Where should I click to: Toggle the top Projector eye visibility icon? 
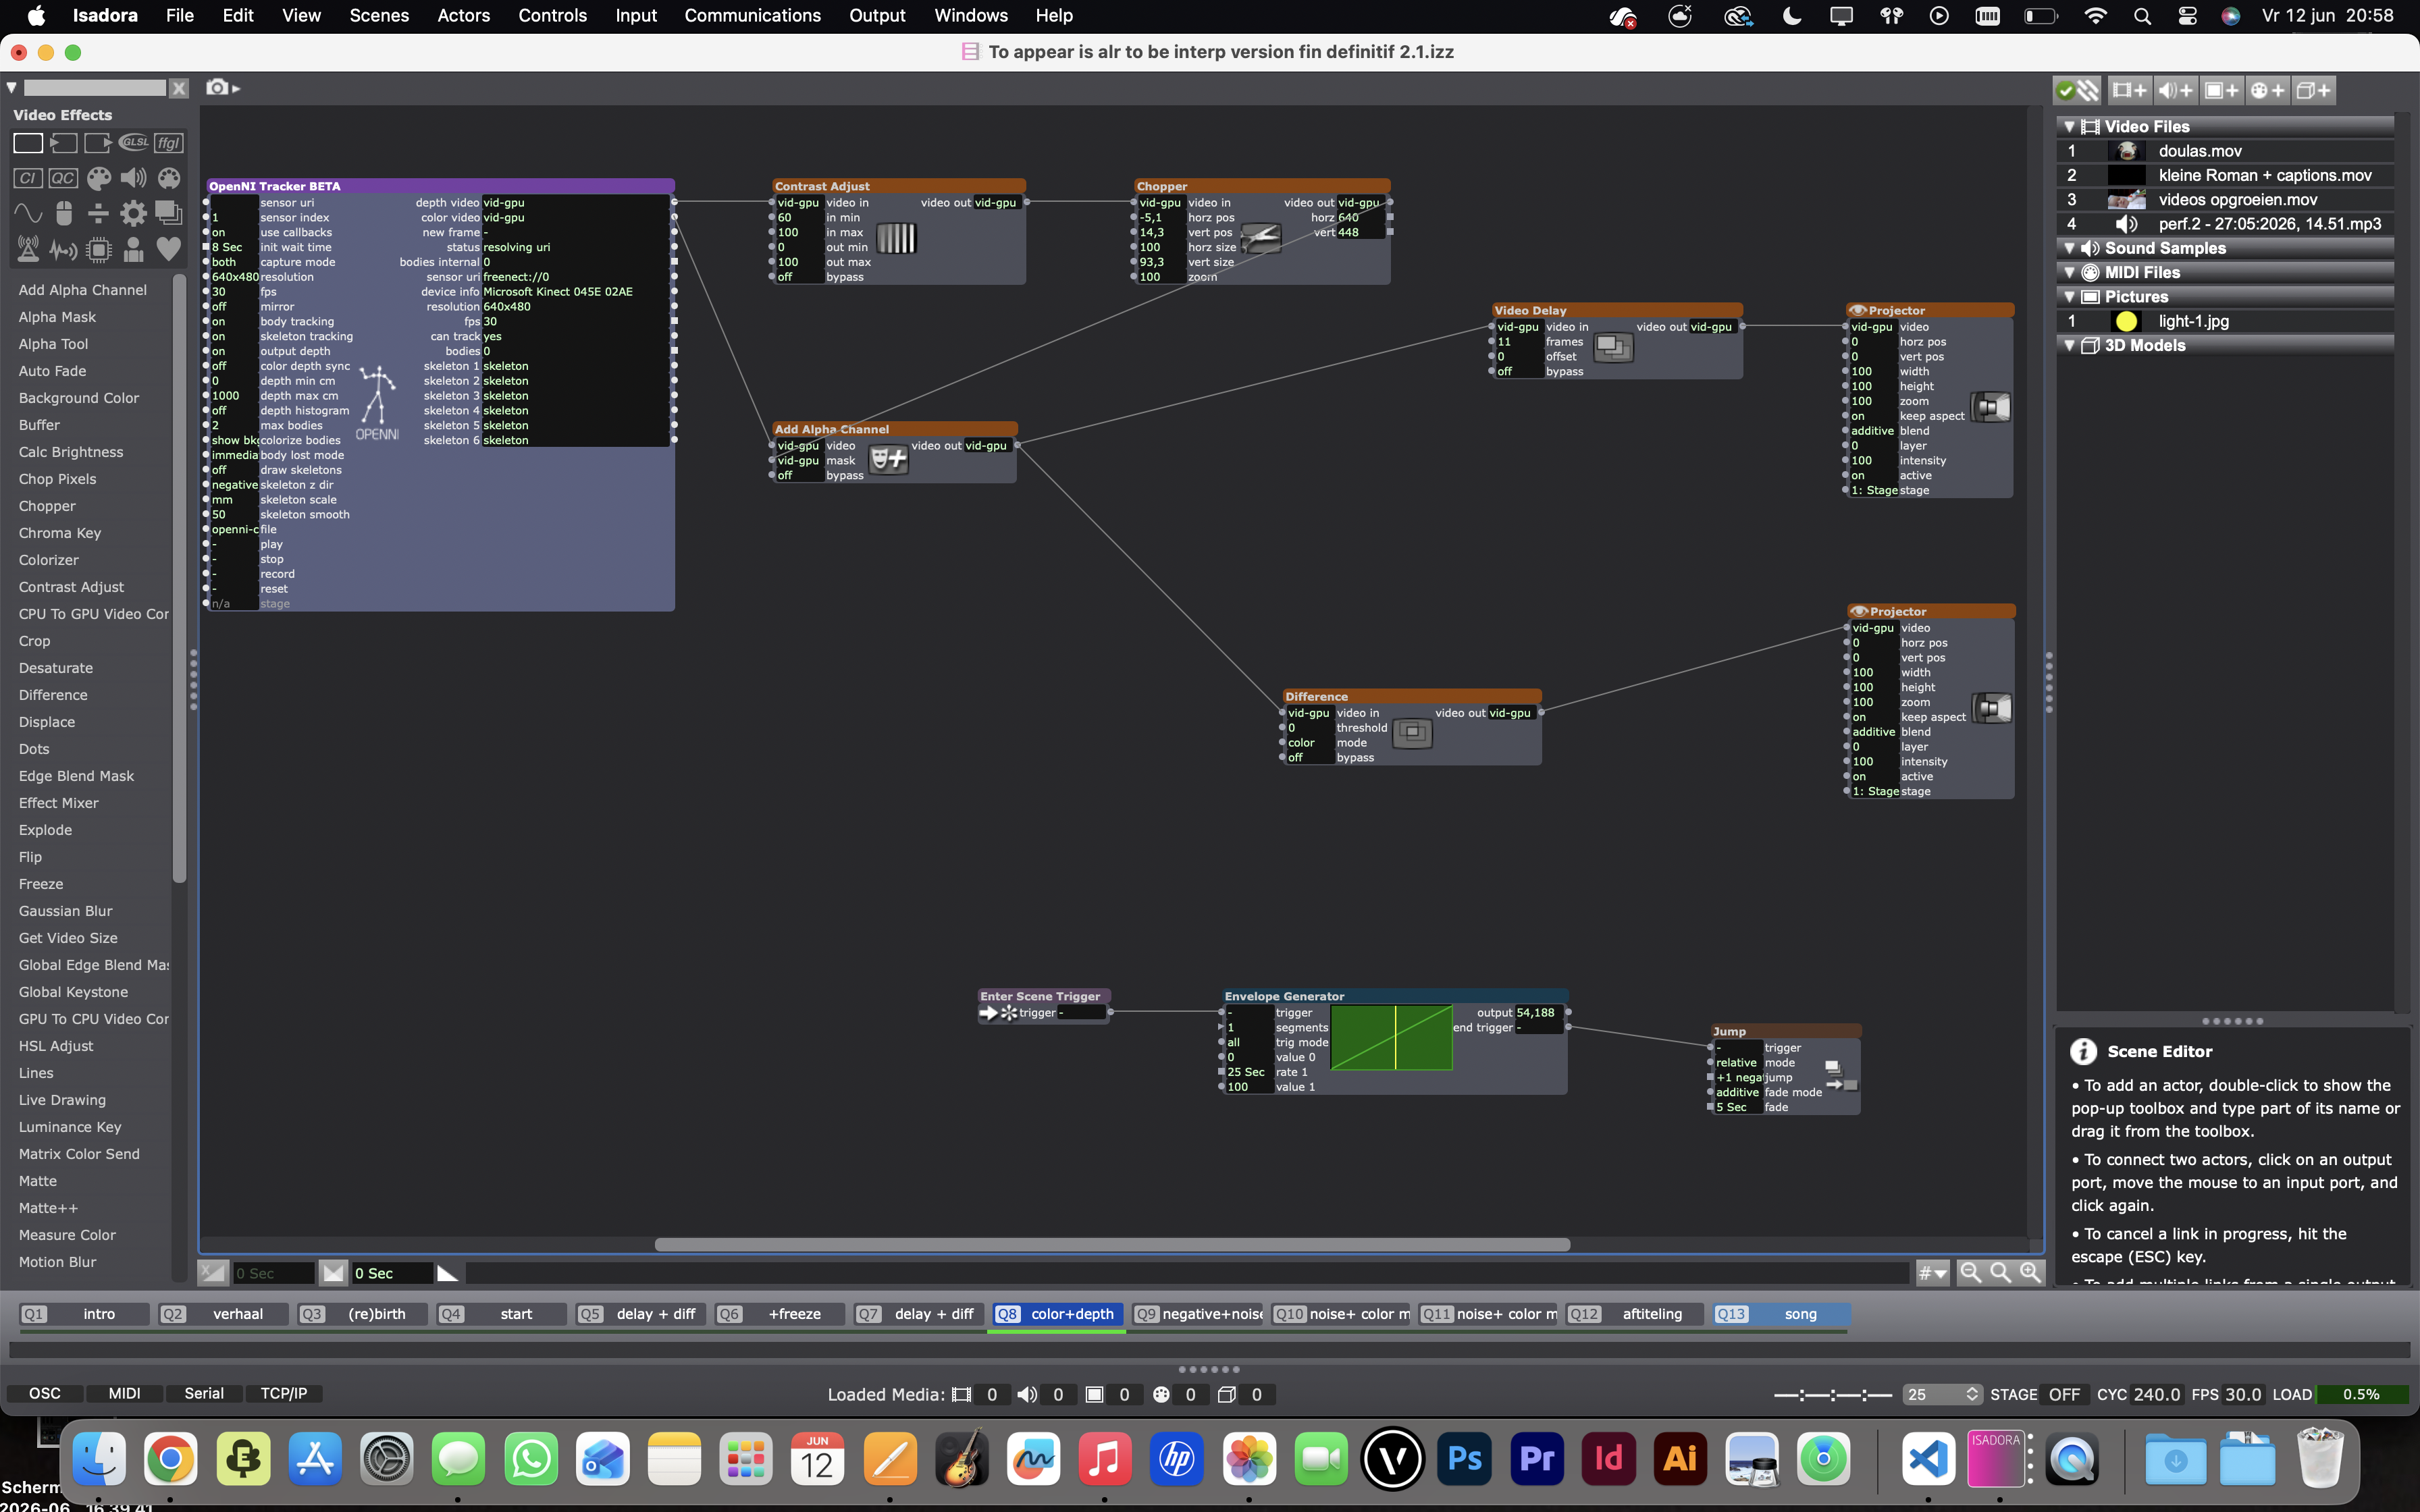click(1858, 310)
